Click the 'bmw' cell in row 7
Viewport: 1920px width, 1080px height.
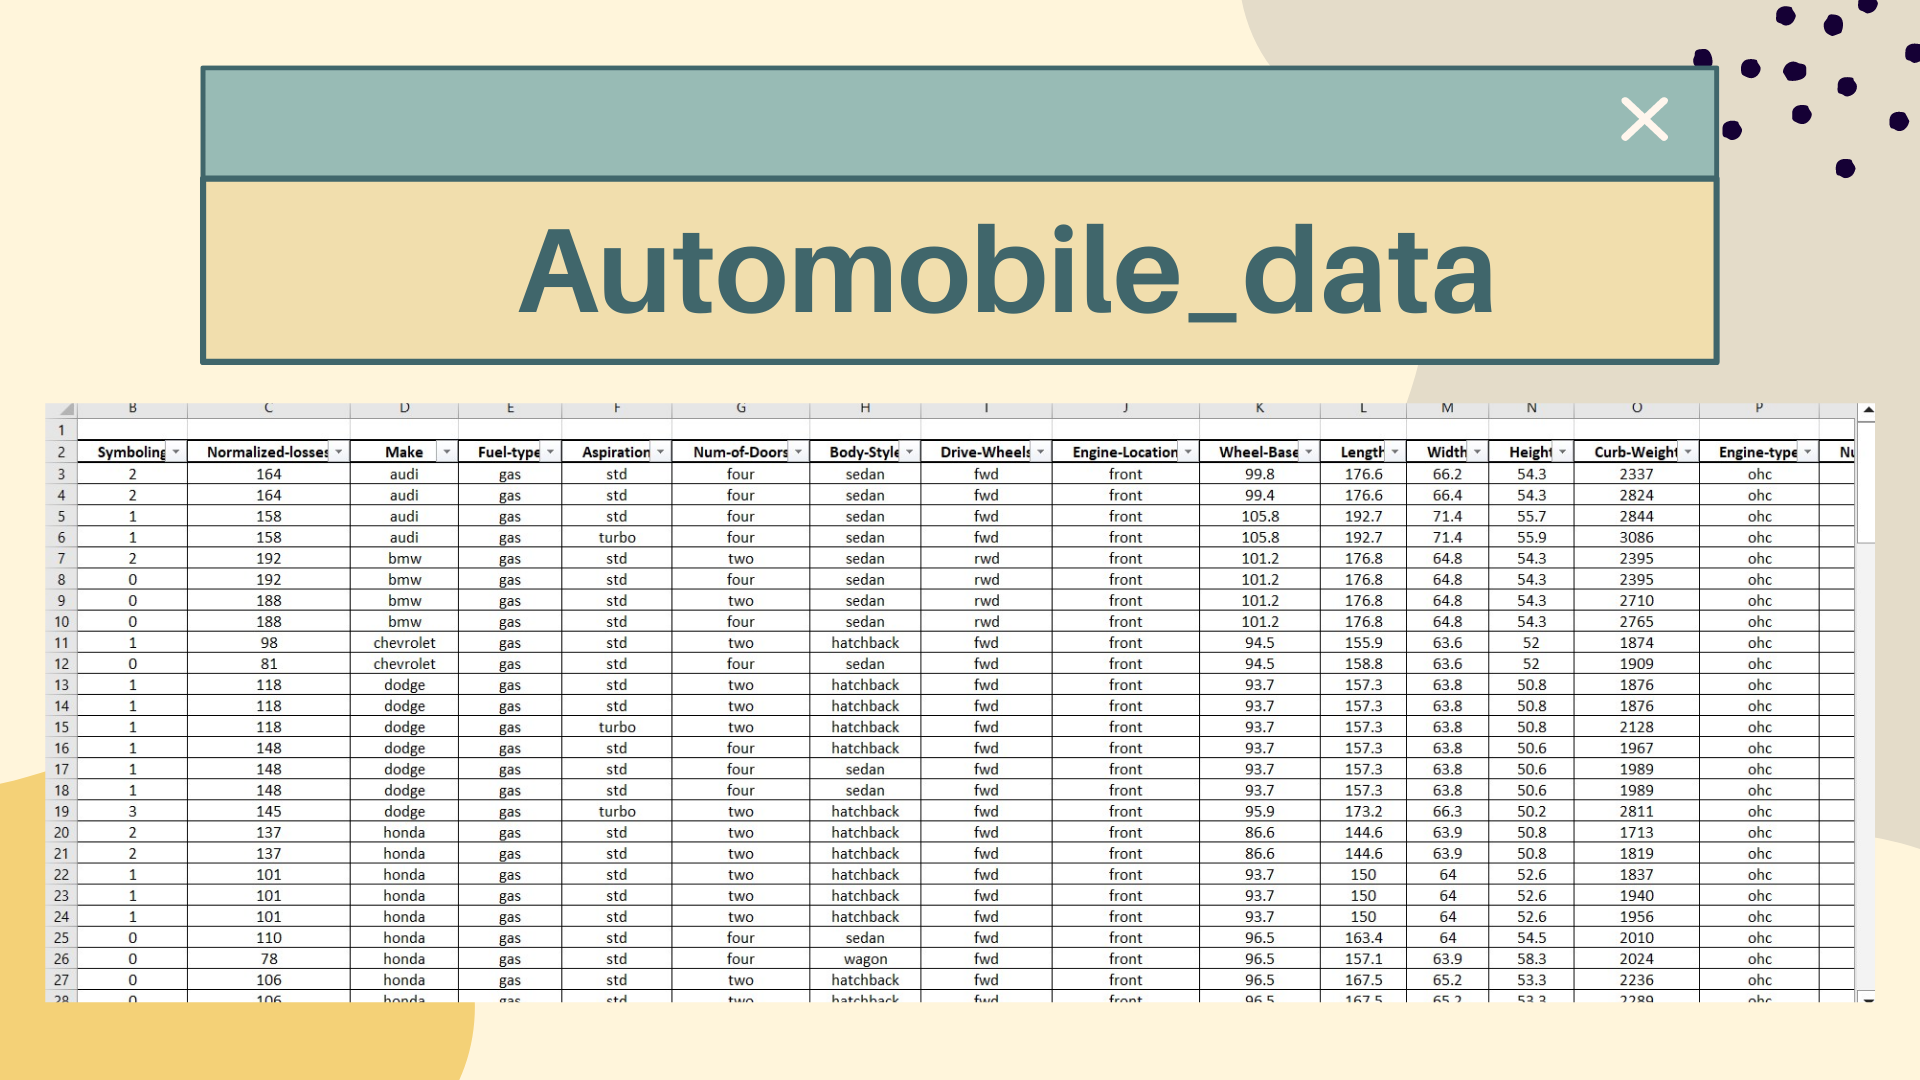tap(404, 559)
